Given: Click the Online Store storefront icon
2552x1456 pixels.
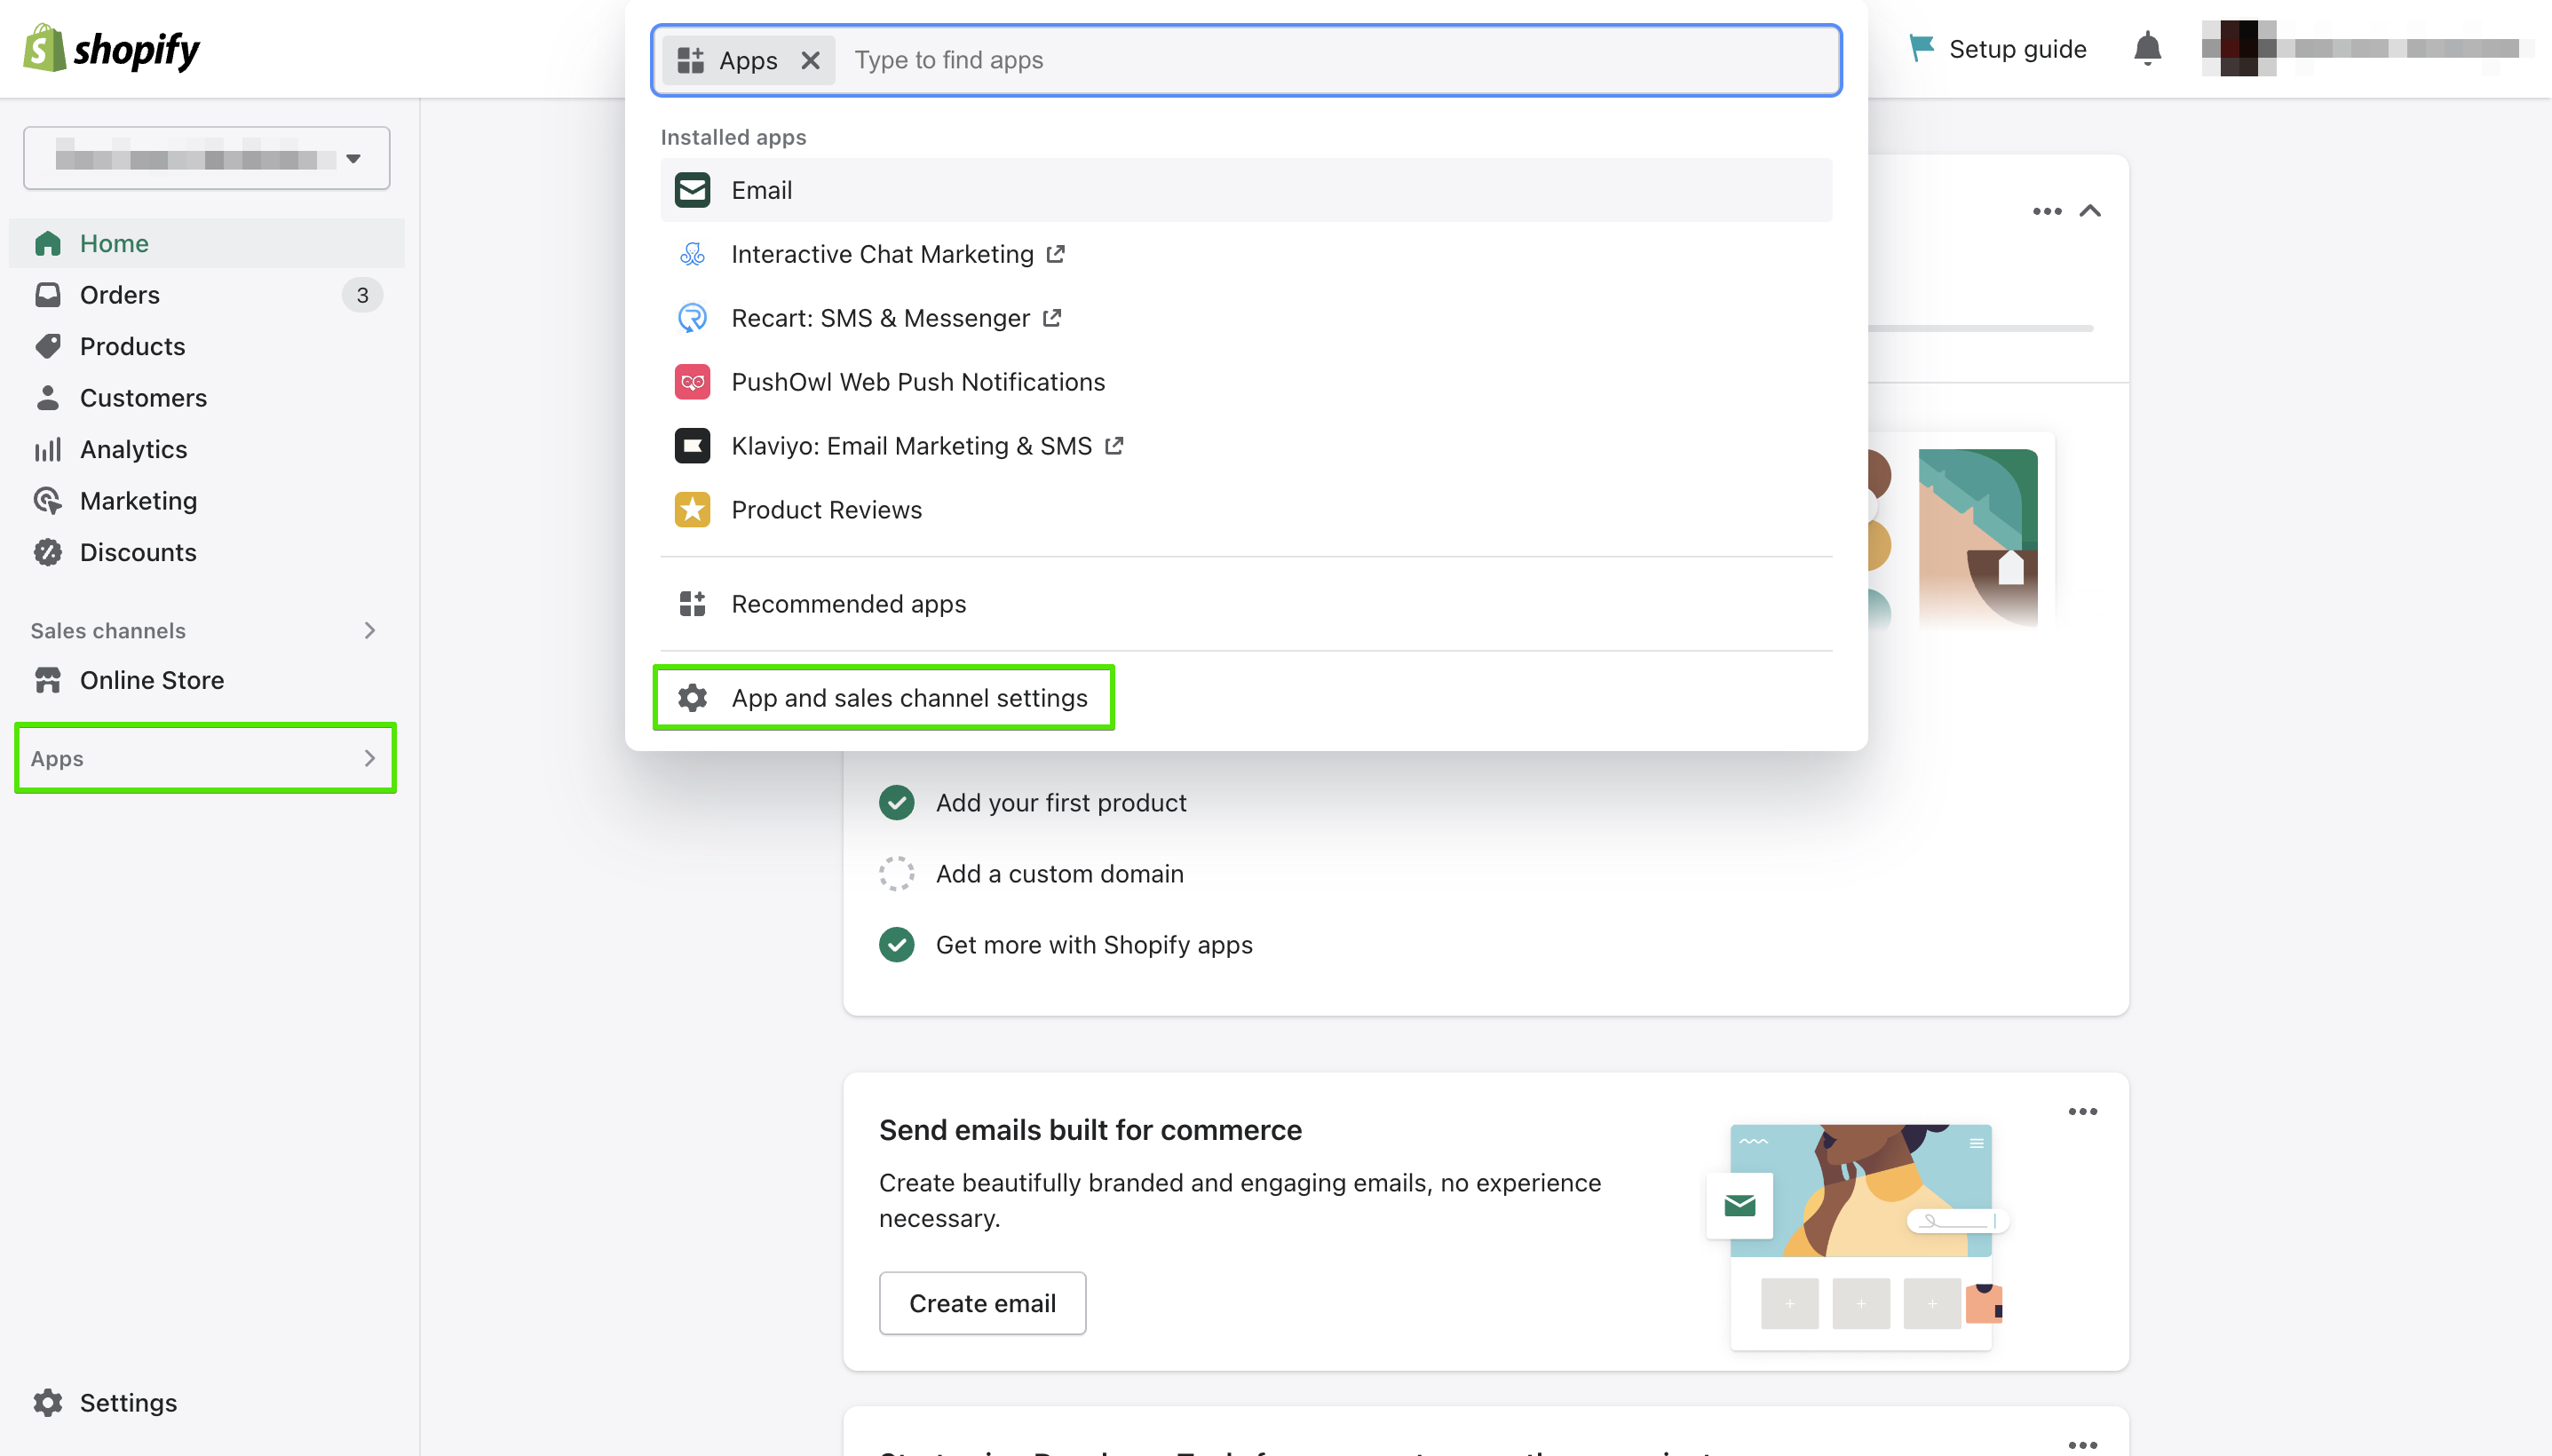Looking at the screenshot, I should point(48,680).
